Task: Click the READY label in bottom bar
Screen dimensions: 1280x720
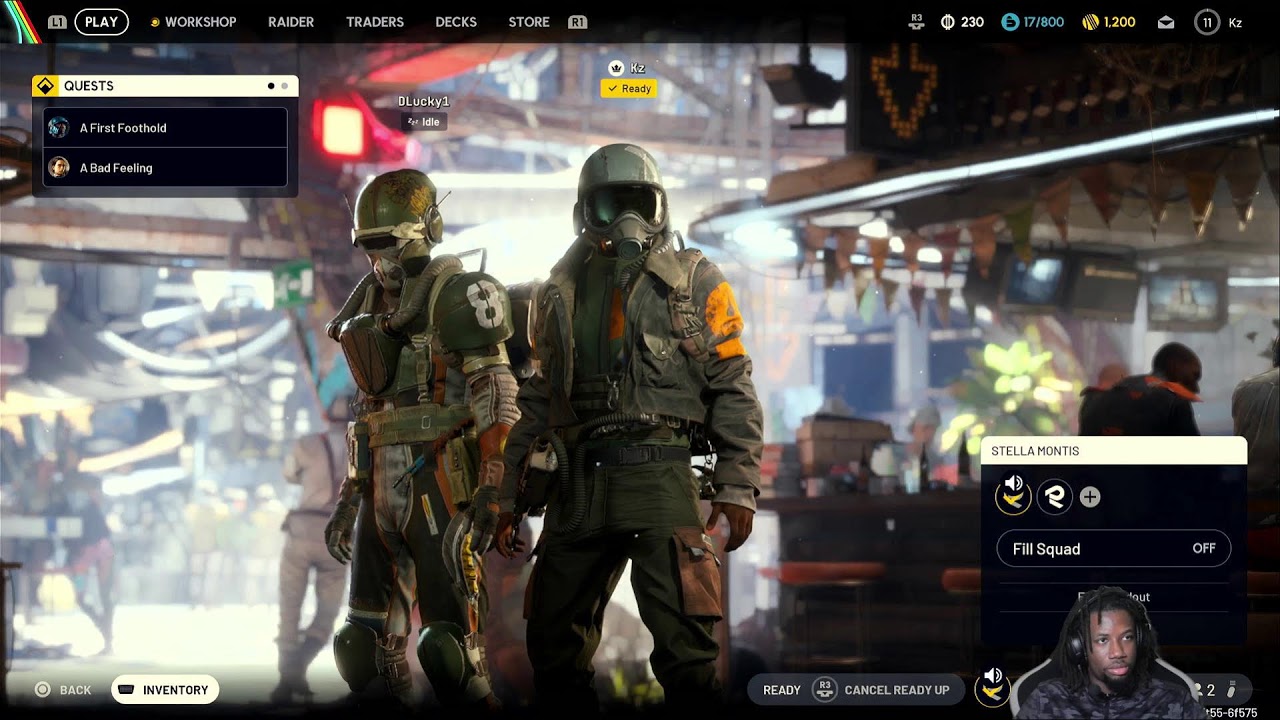Action: tap(782, 690)
